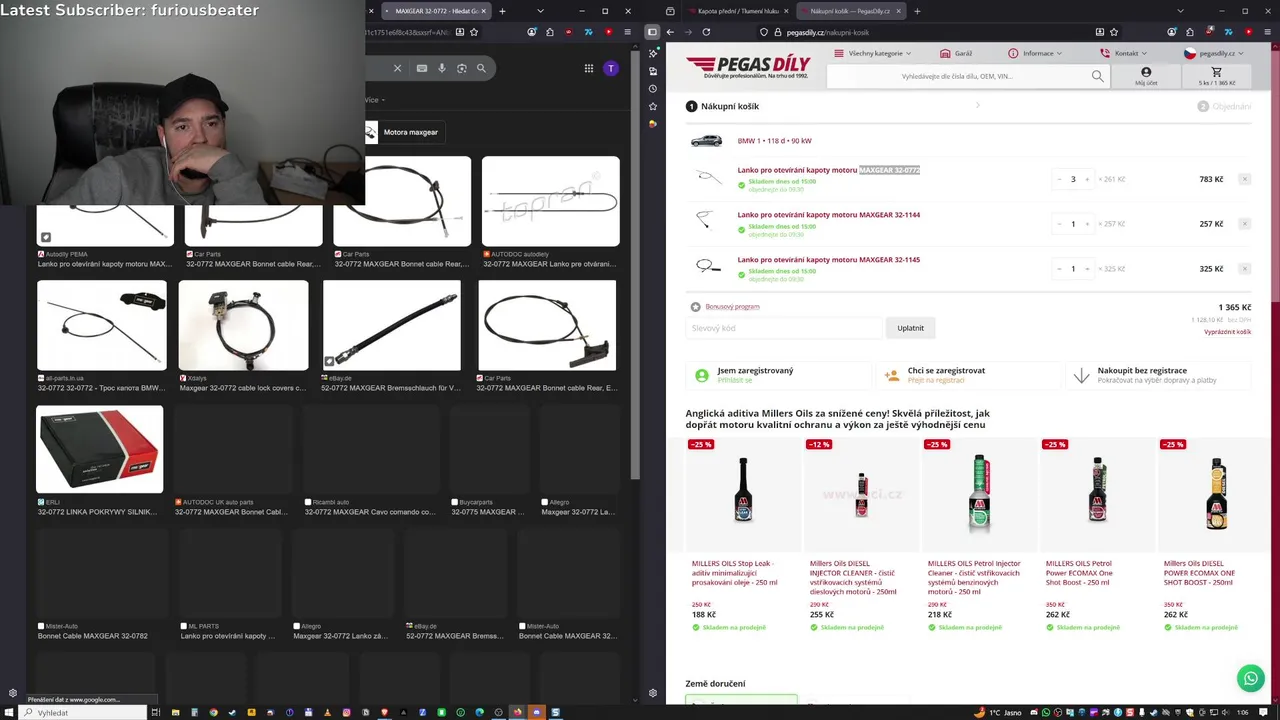The image size is (1280, 720).
Task: Clear the Google search box with X
Action: click(397, 68)
